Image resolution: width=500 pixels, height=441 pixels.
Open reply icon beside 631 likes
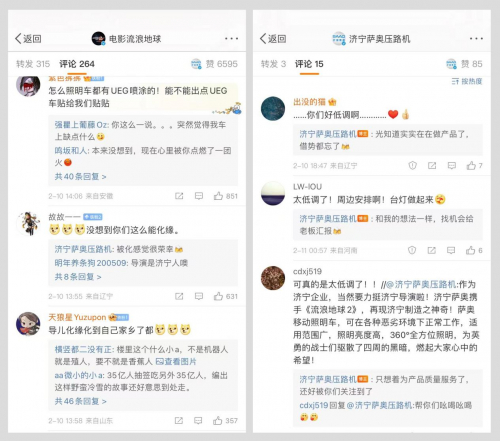coord(199,296)
